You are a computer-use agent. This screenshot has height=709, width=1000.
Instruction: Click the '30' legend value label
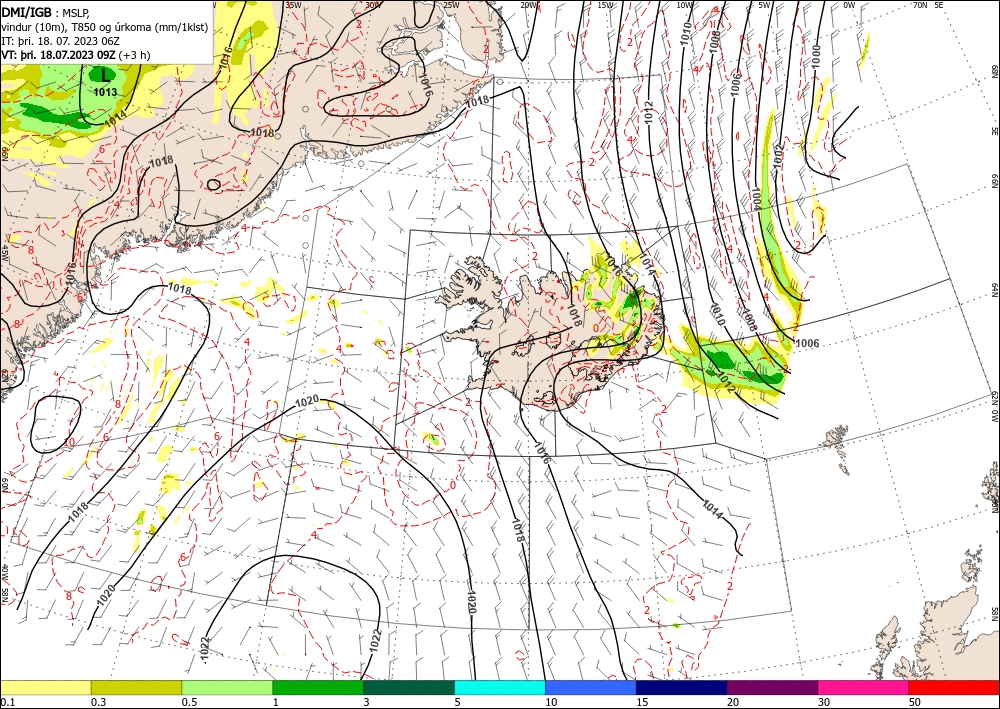[x=824, y=702]
